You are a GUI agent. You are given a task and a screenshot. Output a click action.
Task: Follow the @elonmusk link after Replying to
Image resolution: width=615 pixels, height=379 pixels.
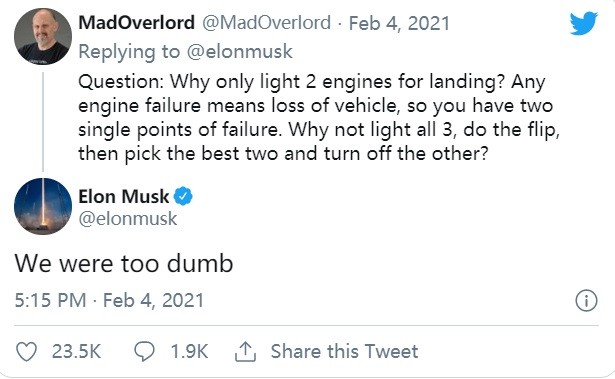pyautogui.click(x=240, y=51)
